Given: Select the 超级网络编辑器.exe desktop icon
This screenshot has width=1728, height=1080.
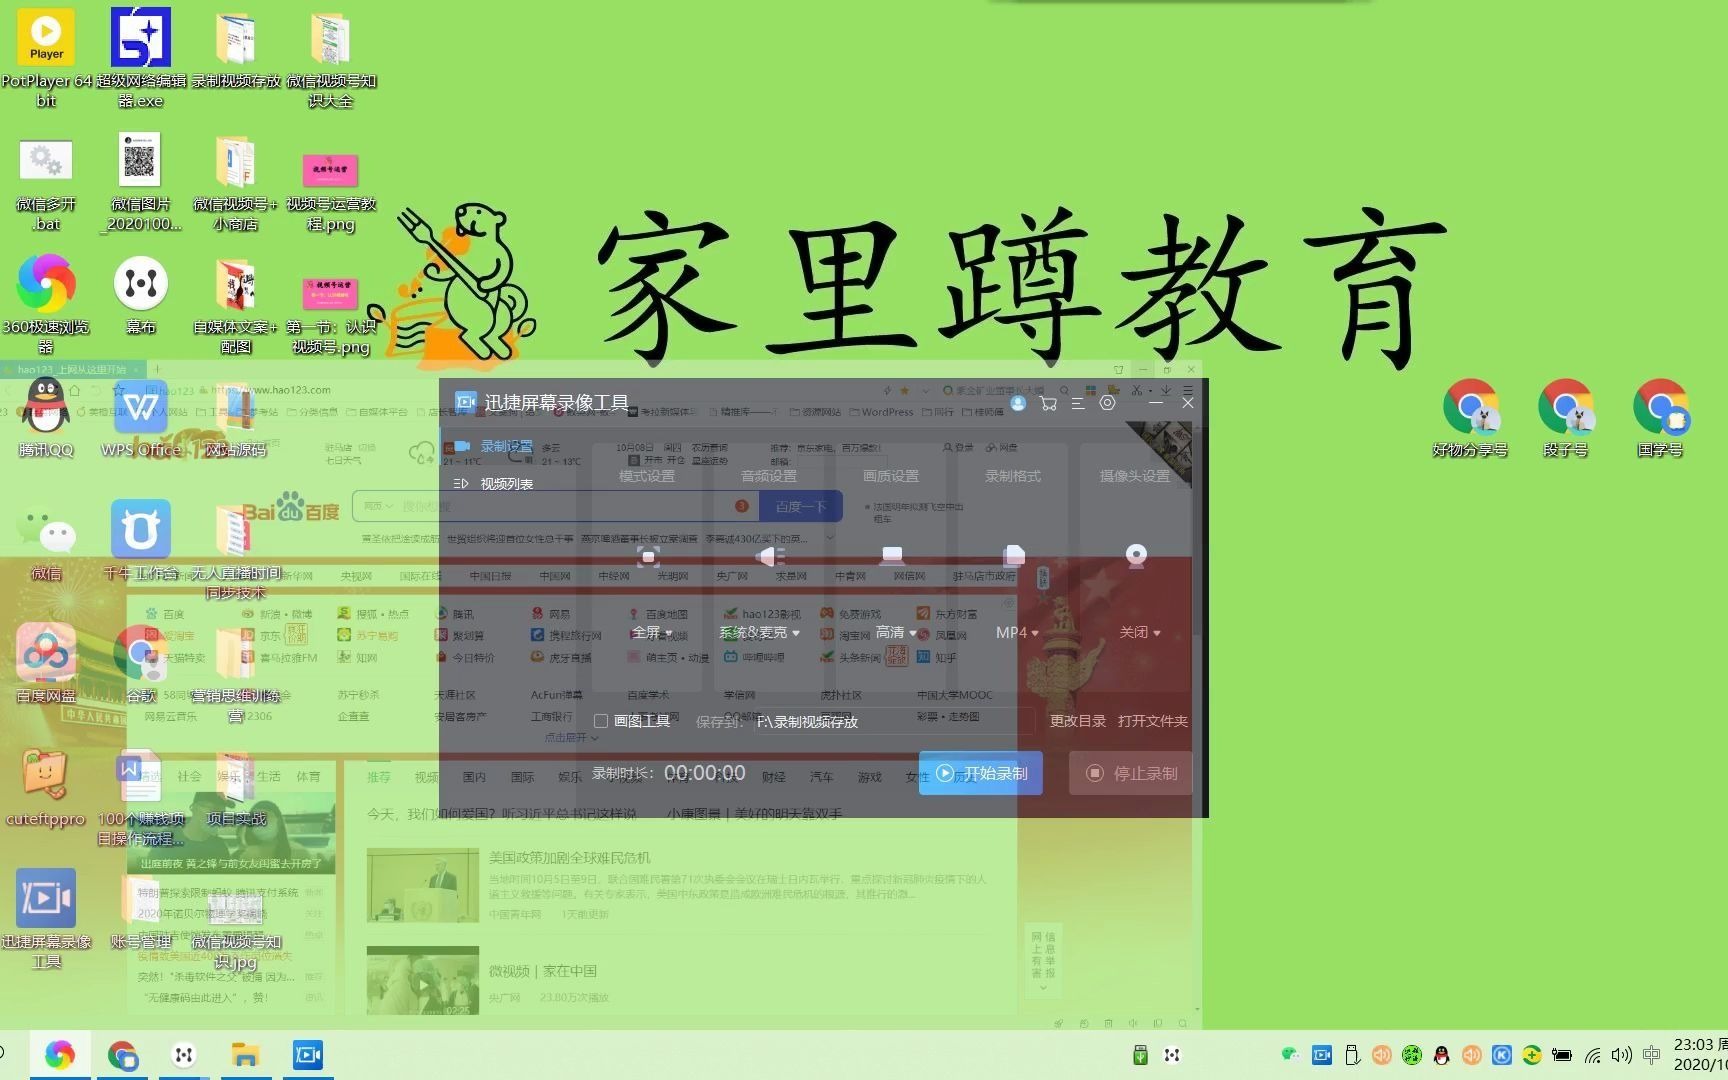Looking at the screenshot, I should [141, 57].
